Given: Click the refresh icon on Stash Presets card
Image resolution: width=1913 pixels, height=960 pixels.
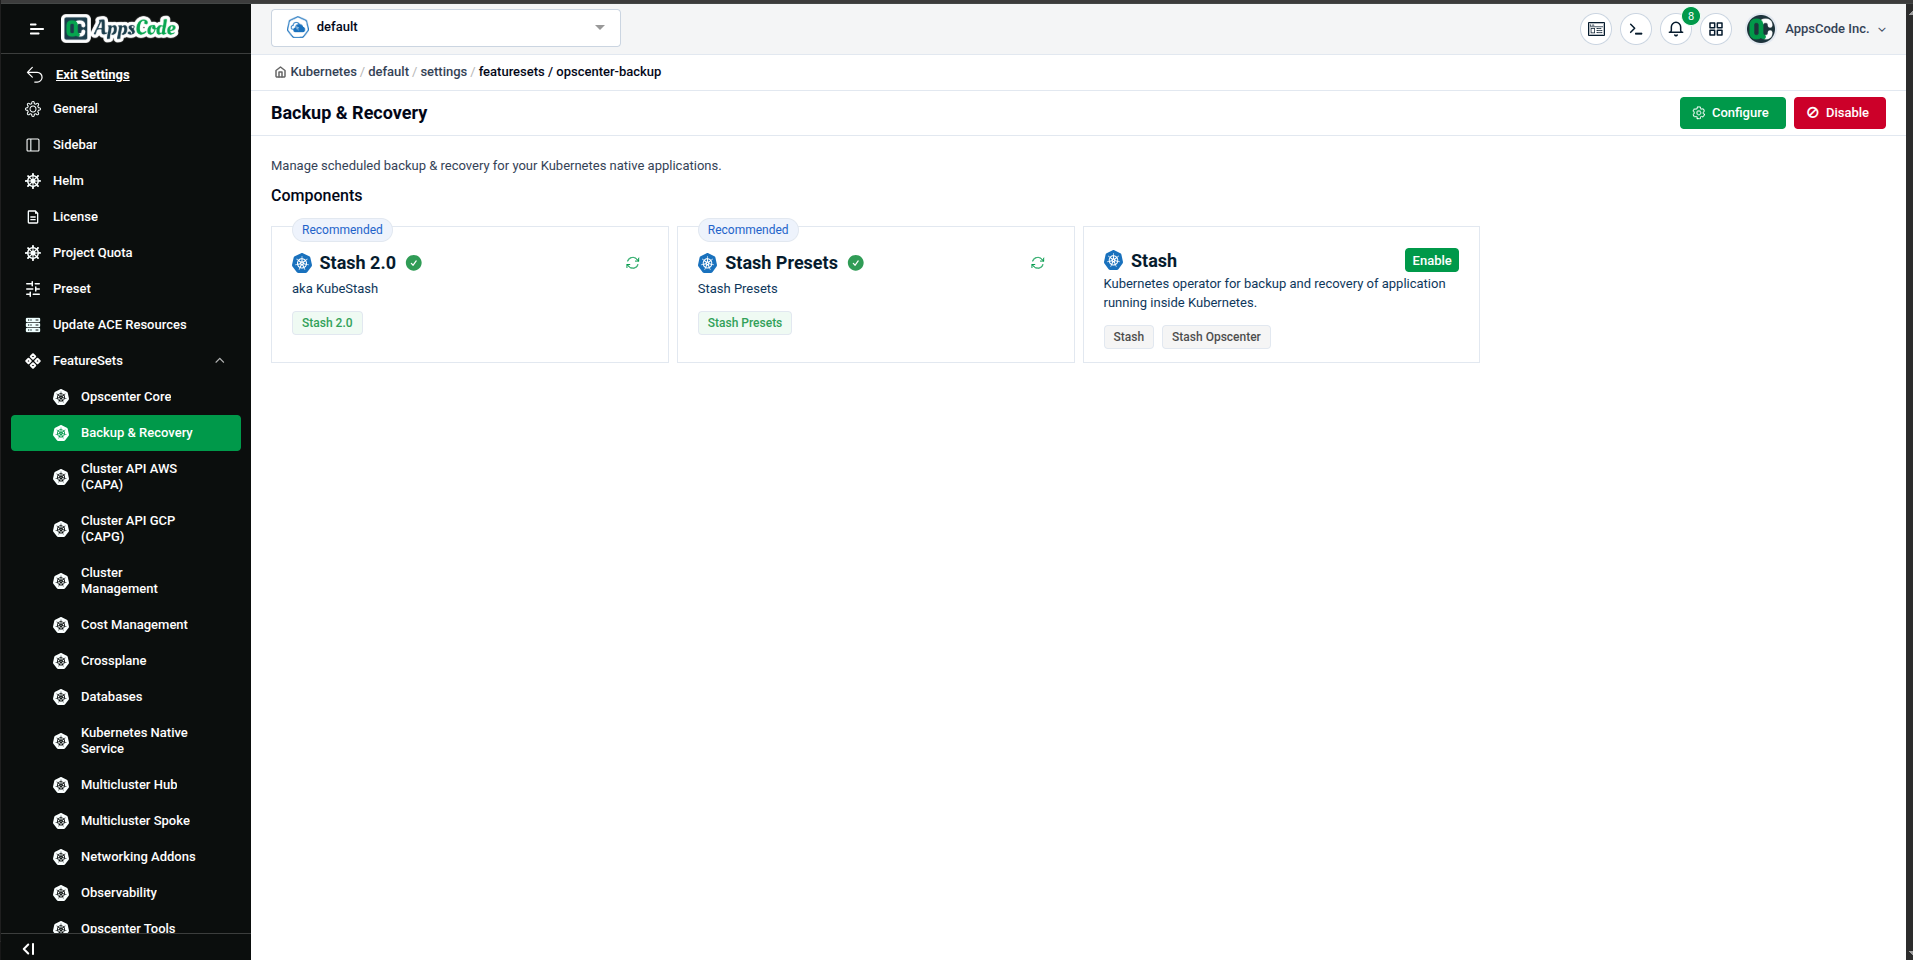Looking at the screenshot, I should pyautogui.click(x=1037, y=262).
